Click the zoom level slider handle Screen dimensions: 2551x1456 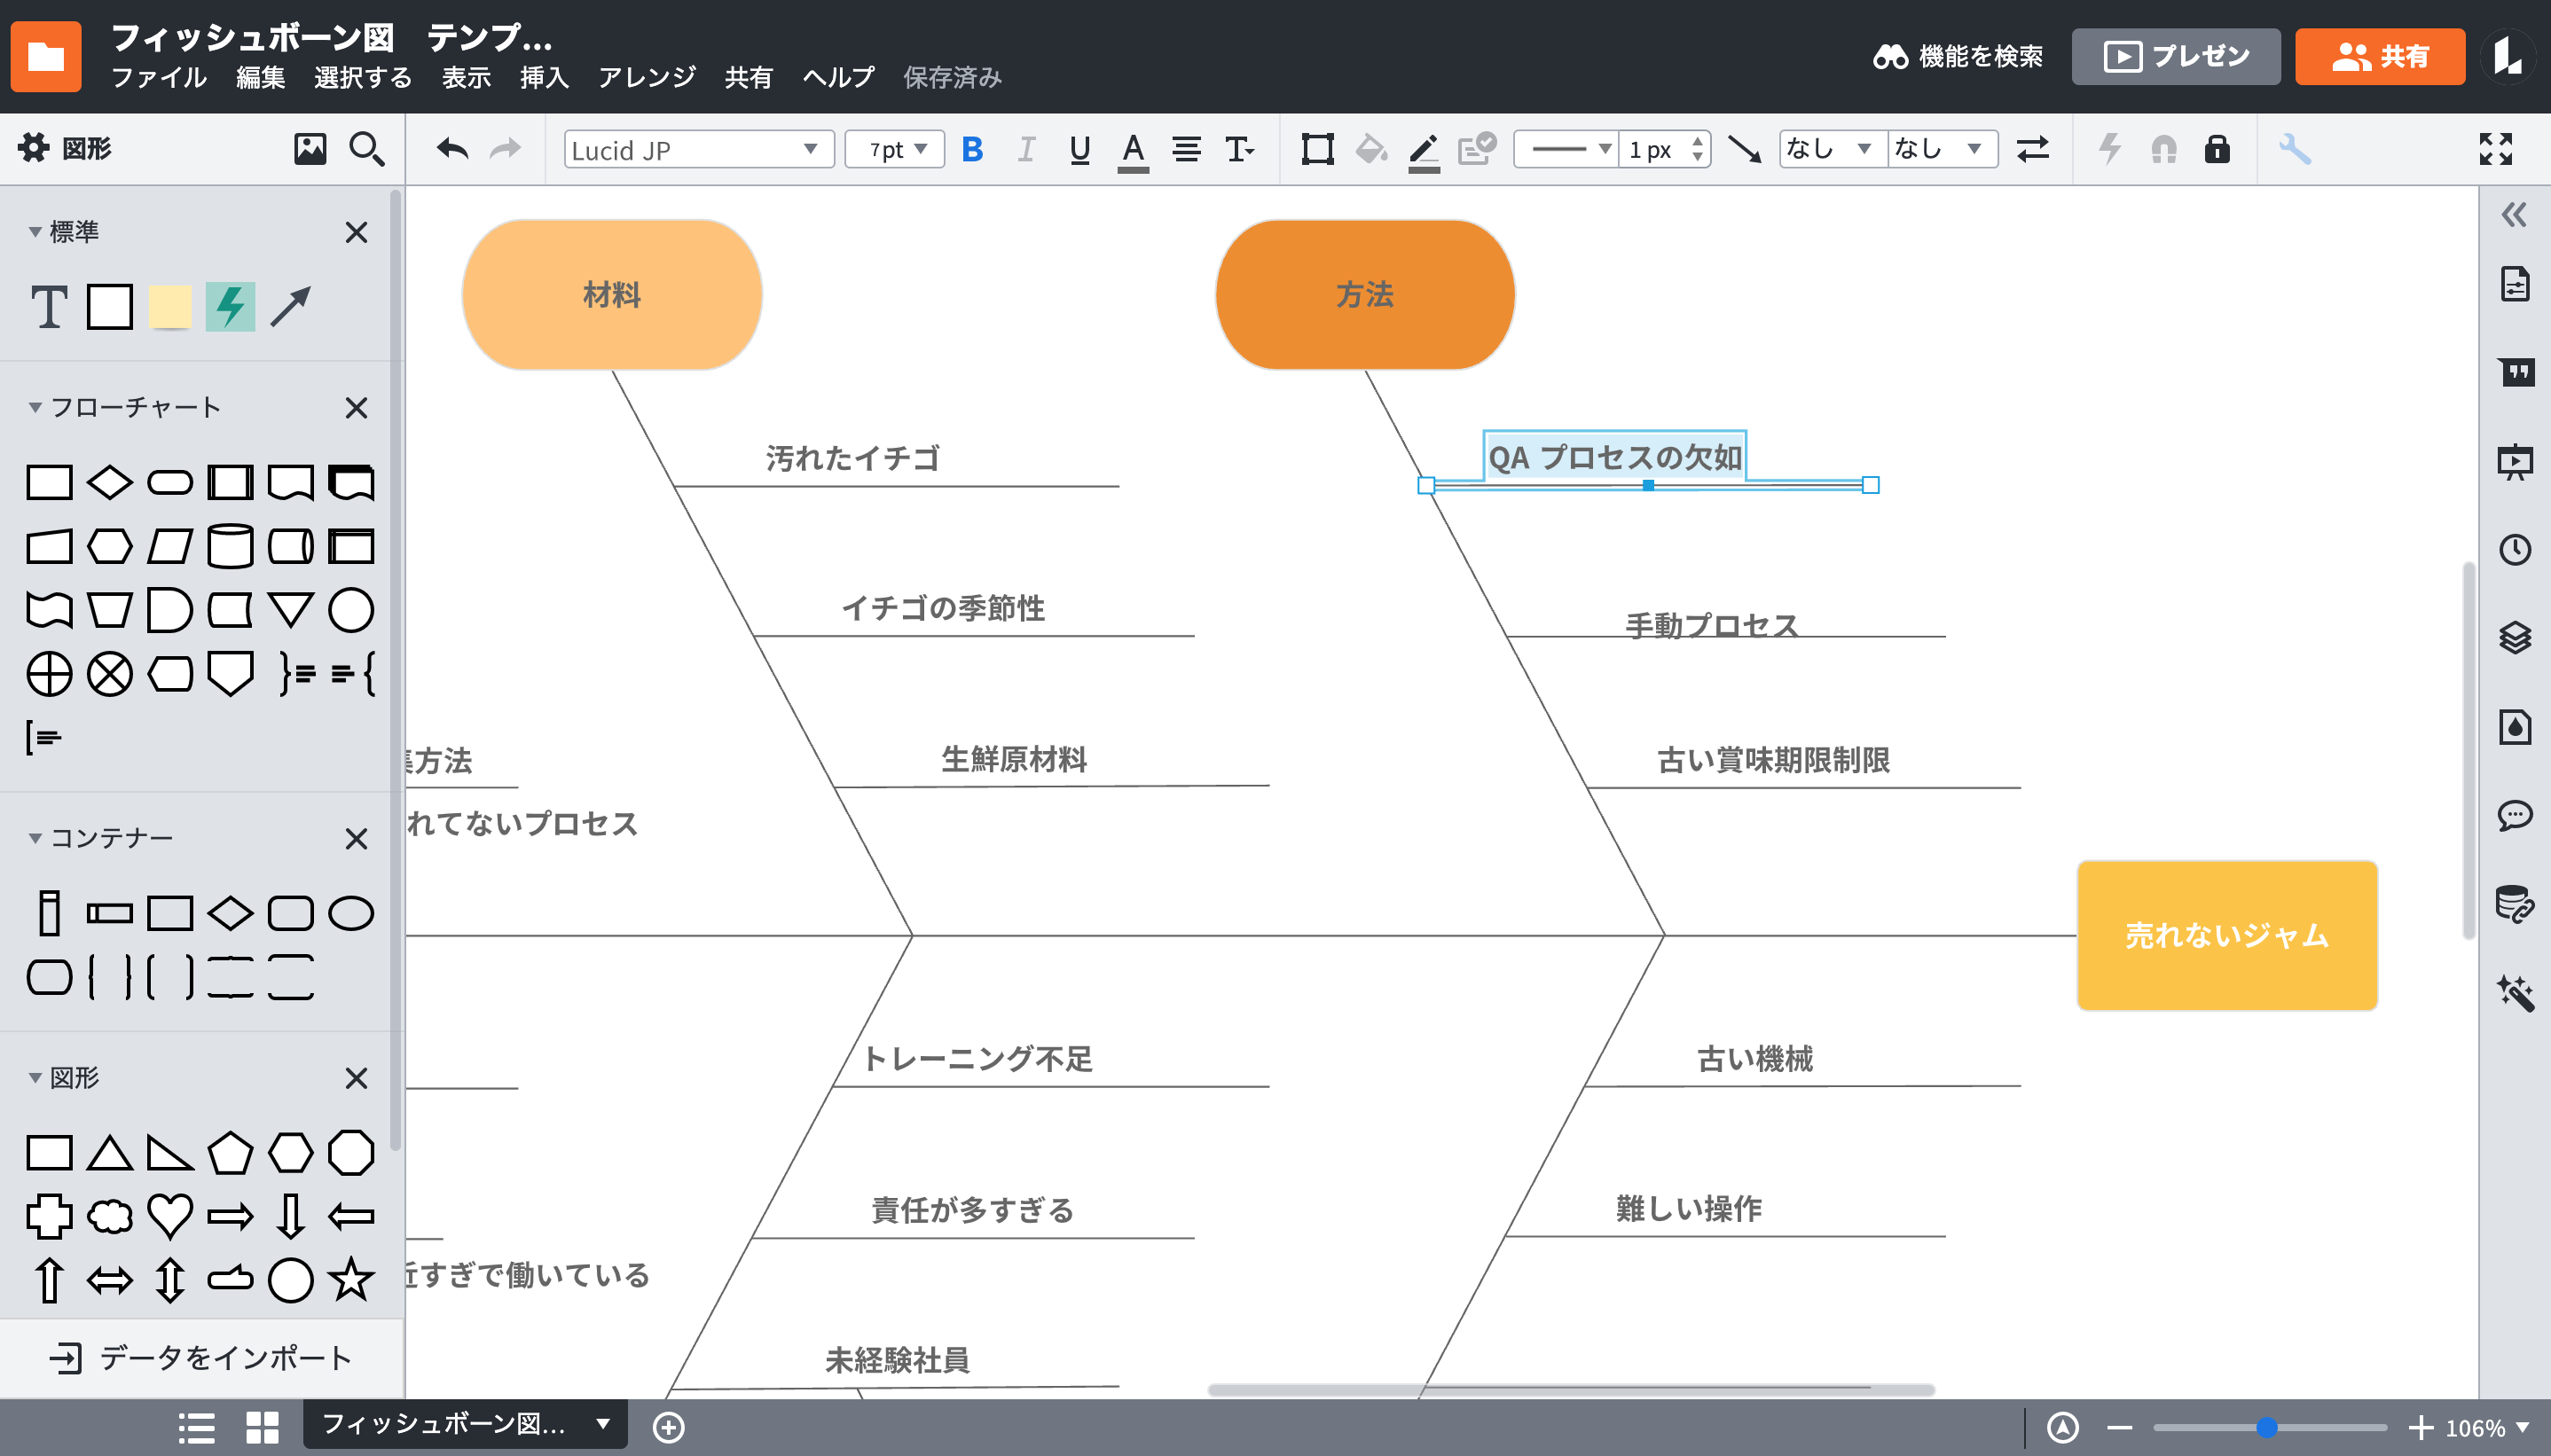(2267, 1427)
